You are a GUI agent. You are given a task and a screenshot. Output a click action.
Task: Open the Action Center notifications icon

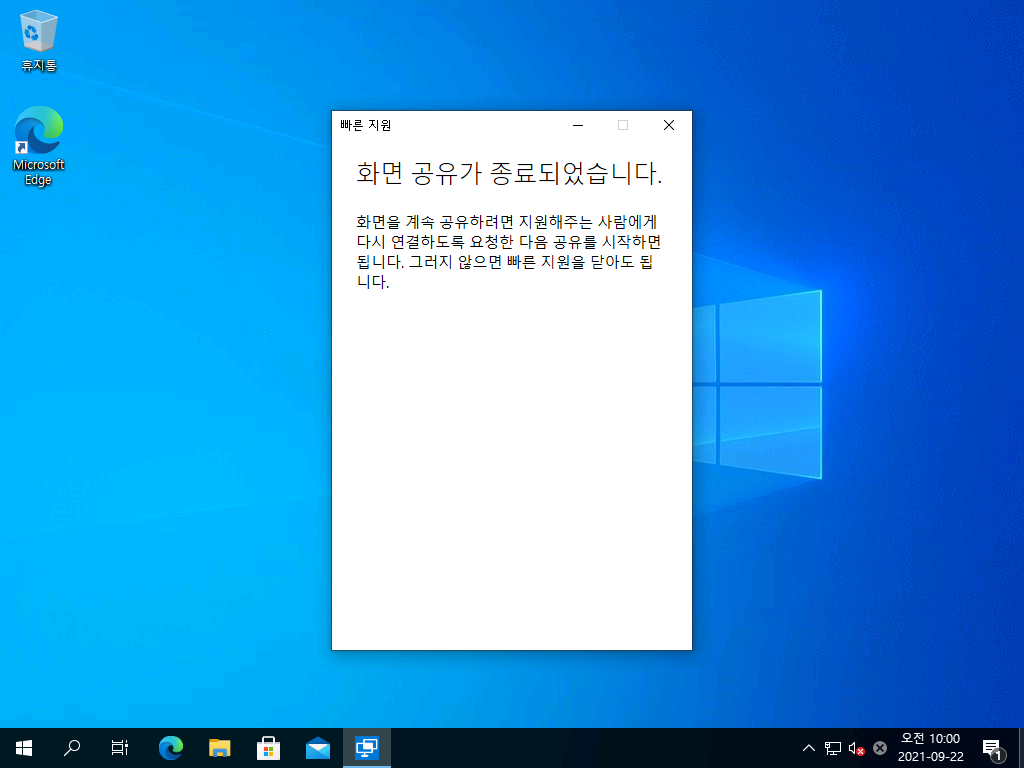993,748
